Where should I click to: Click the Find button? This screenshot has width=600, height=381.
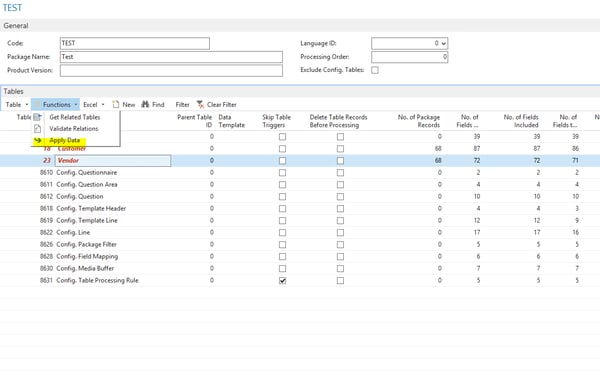point(153,104)
